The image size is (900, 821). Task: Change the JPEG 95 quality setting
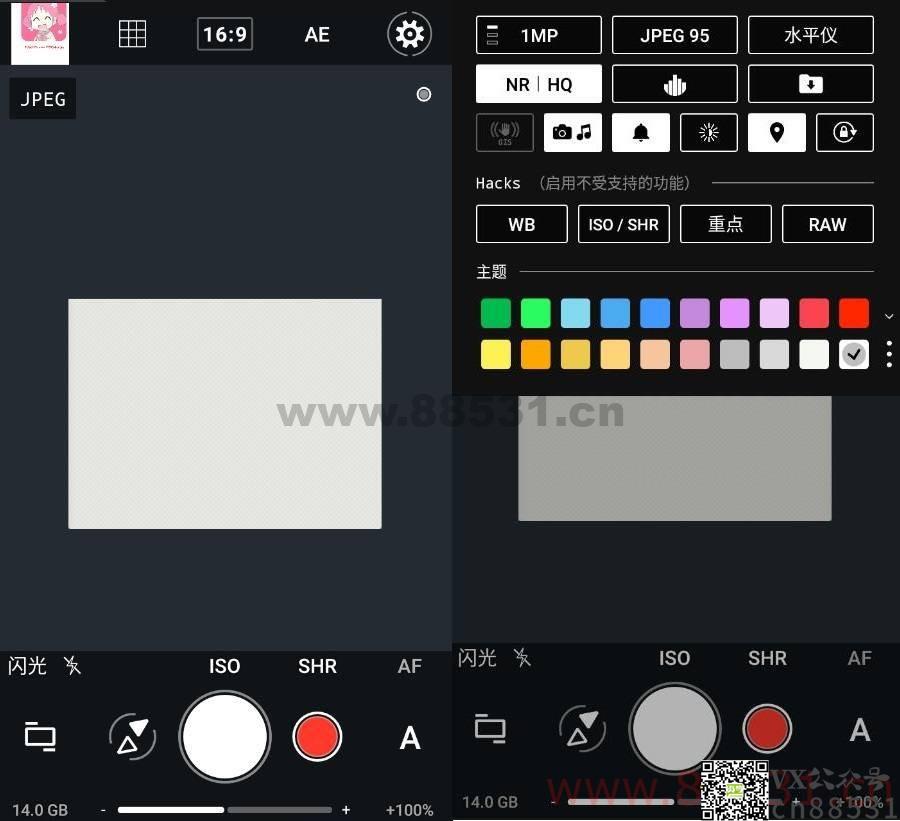[x=674, y=35]
